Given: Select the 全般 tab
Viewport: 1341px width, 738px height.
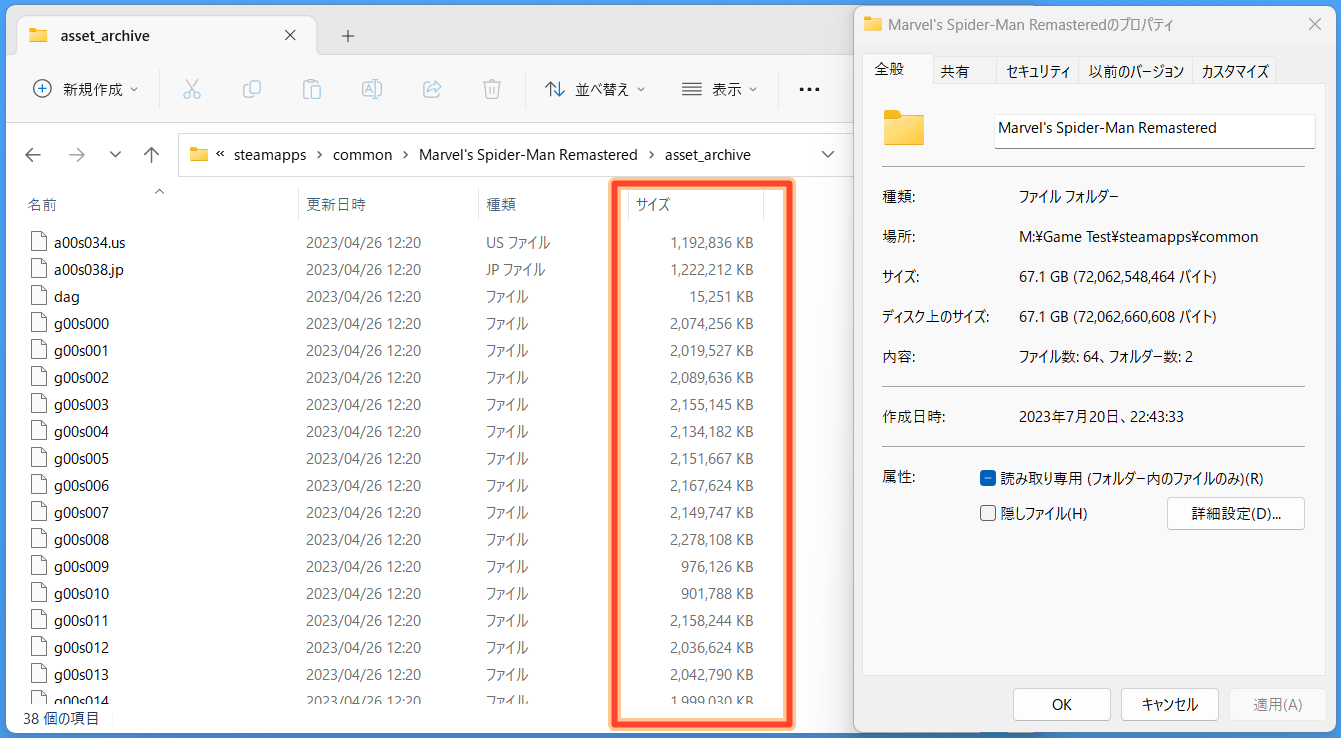Looking at the screenshot, I should point(889,69).
